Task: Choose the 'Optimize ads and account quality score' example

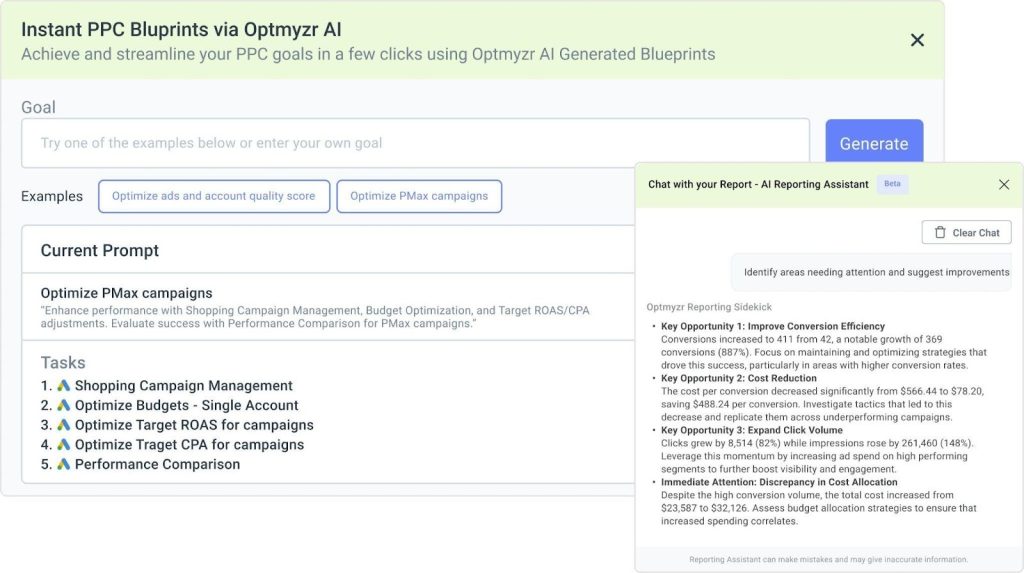Action: coord(213,196)
